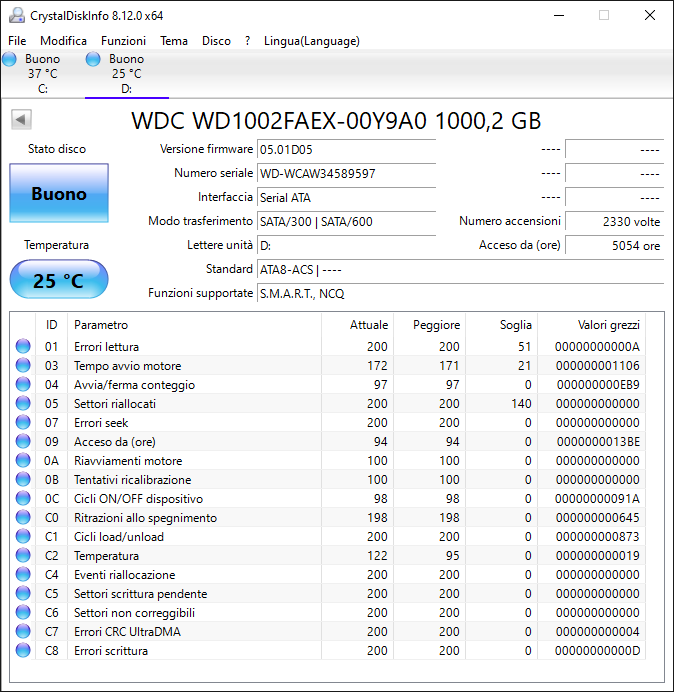
Task: Click the Peggiore column header
Action: click(x=429, y=325)
